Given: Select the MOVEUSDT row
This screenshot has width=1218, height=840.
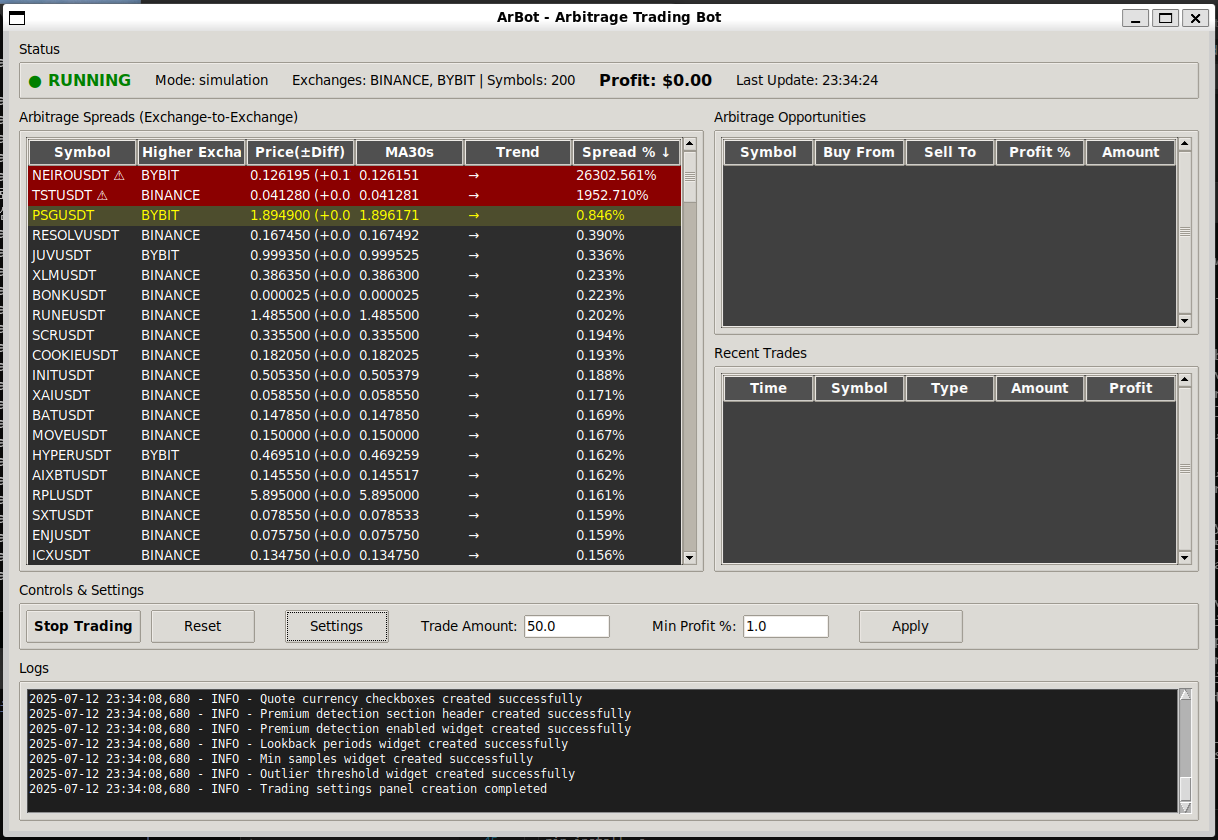Looking at the screenshot, I should tap(355, 435).
